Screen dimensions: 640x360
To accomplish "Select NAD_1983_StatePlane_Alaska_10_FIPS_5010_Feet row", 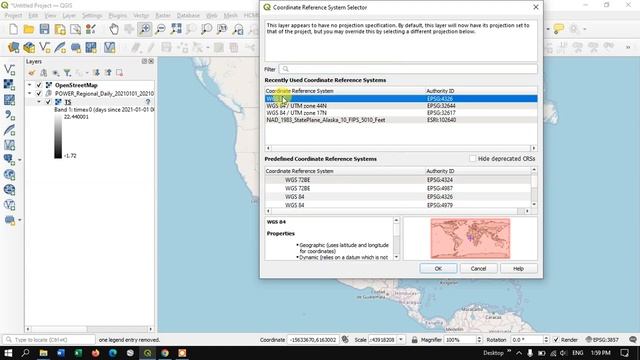I will coord(401,120).
